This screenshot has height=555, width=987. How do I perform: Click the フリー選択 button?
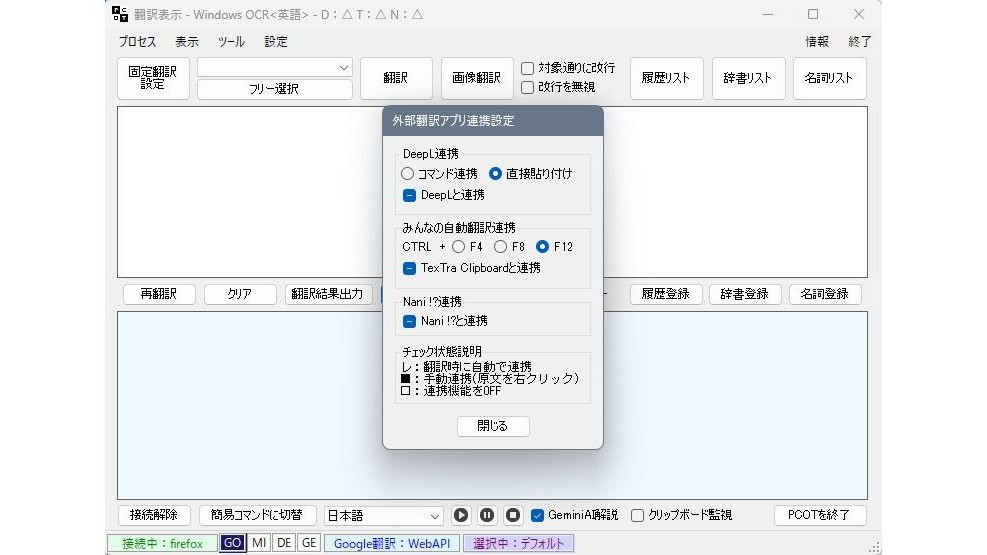[x=274, y=89]
